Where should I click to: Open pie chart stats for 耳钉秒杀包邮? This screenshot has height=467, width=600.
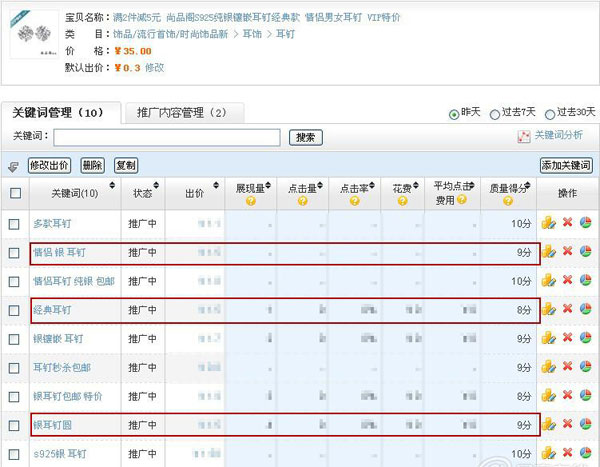pos(585,368)
